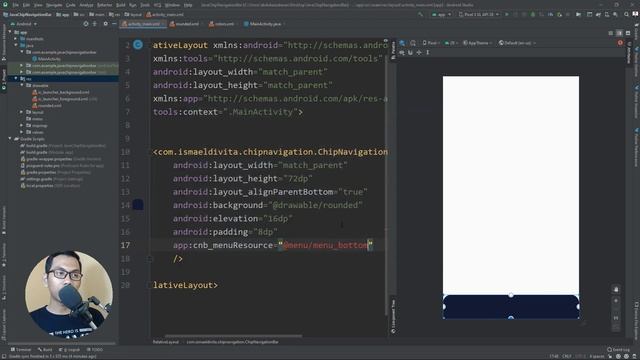Open the Android project view dropdown
Screen dimensions: 640x360
(24, 24)
